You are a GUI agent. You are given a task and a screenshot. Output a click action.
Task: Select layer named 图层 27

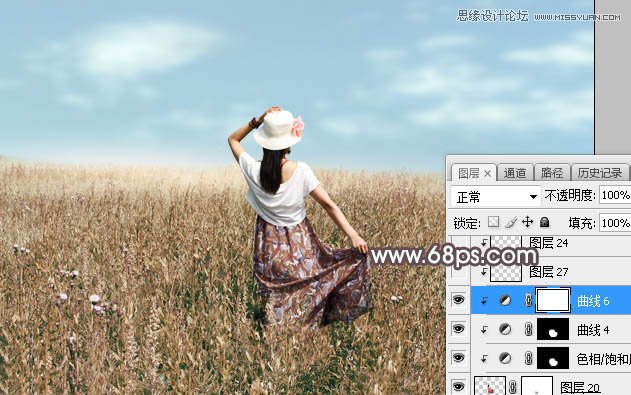548,272
